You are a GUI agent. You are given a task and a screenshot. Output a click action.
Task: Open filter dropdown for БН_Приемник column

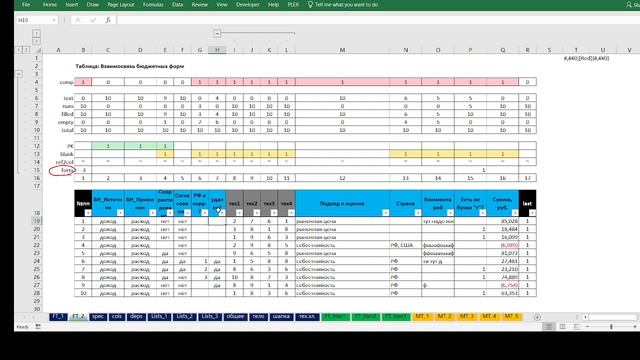(x=152, y=213)
